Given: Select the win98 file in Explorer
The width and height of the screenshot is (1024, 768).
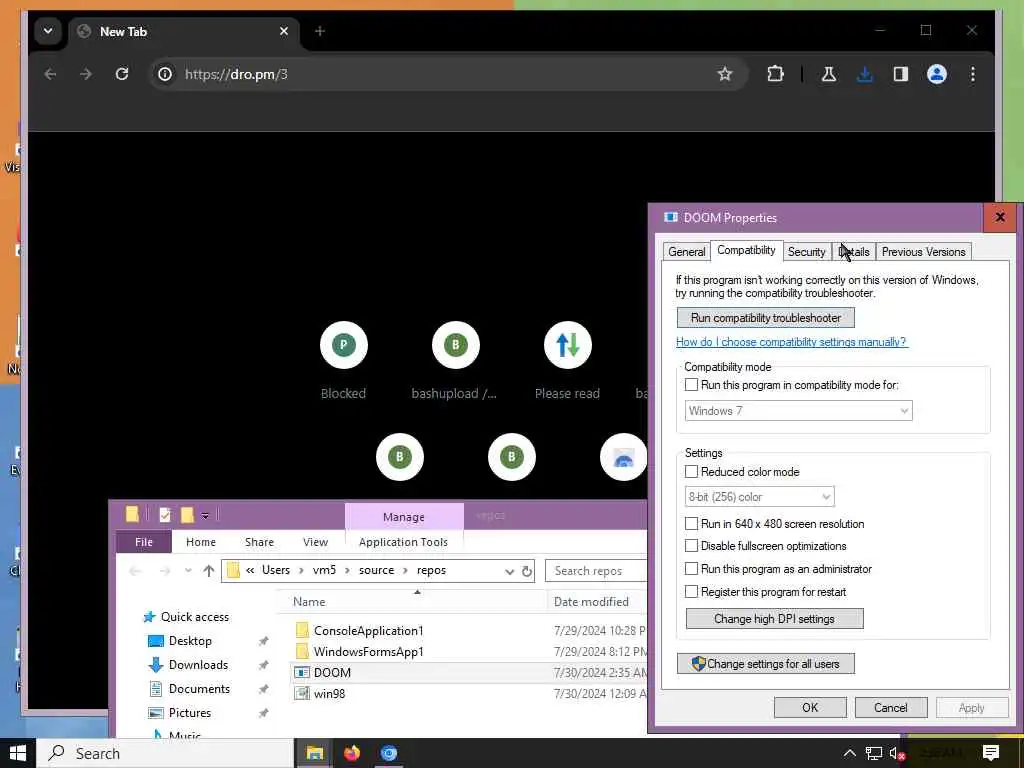Looking at the screenshot, I should pyautogui.click(x=329, y=694).
